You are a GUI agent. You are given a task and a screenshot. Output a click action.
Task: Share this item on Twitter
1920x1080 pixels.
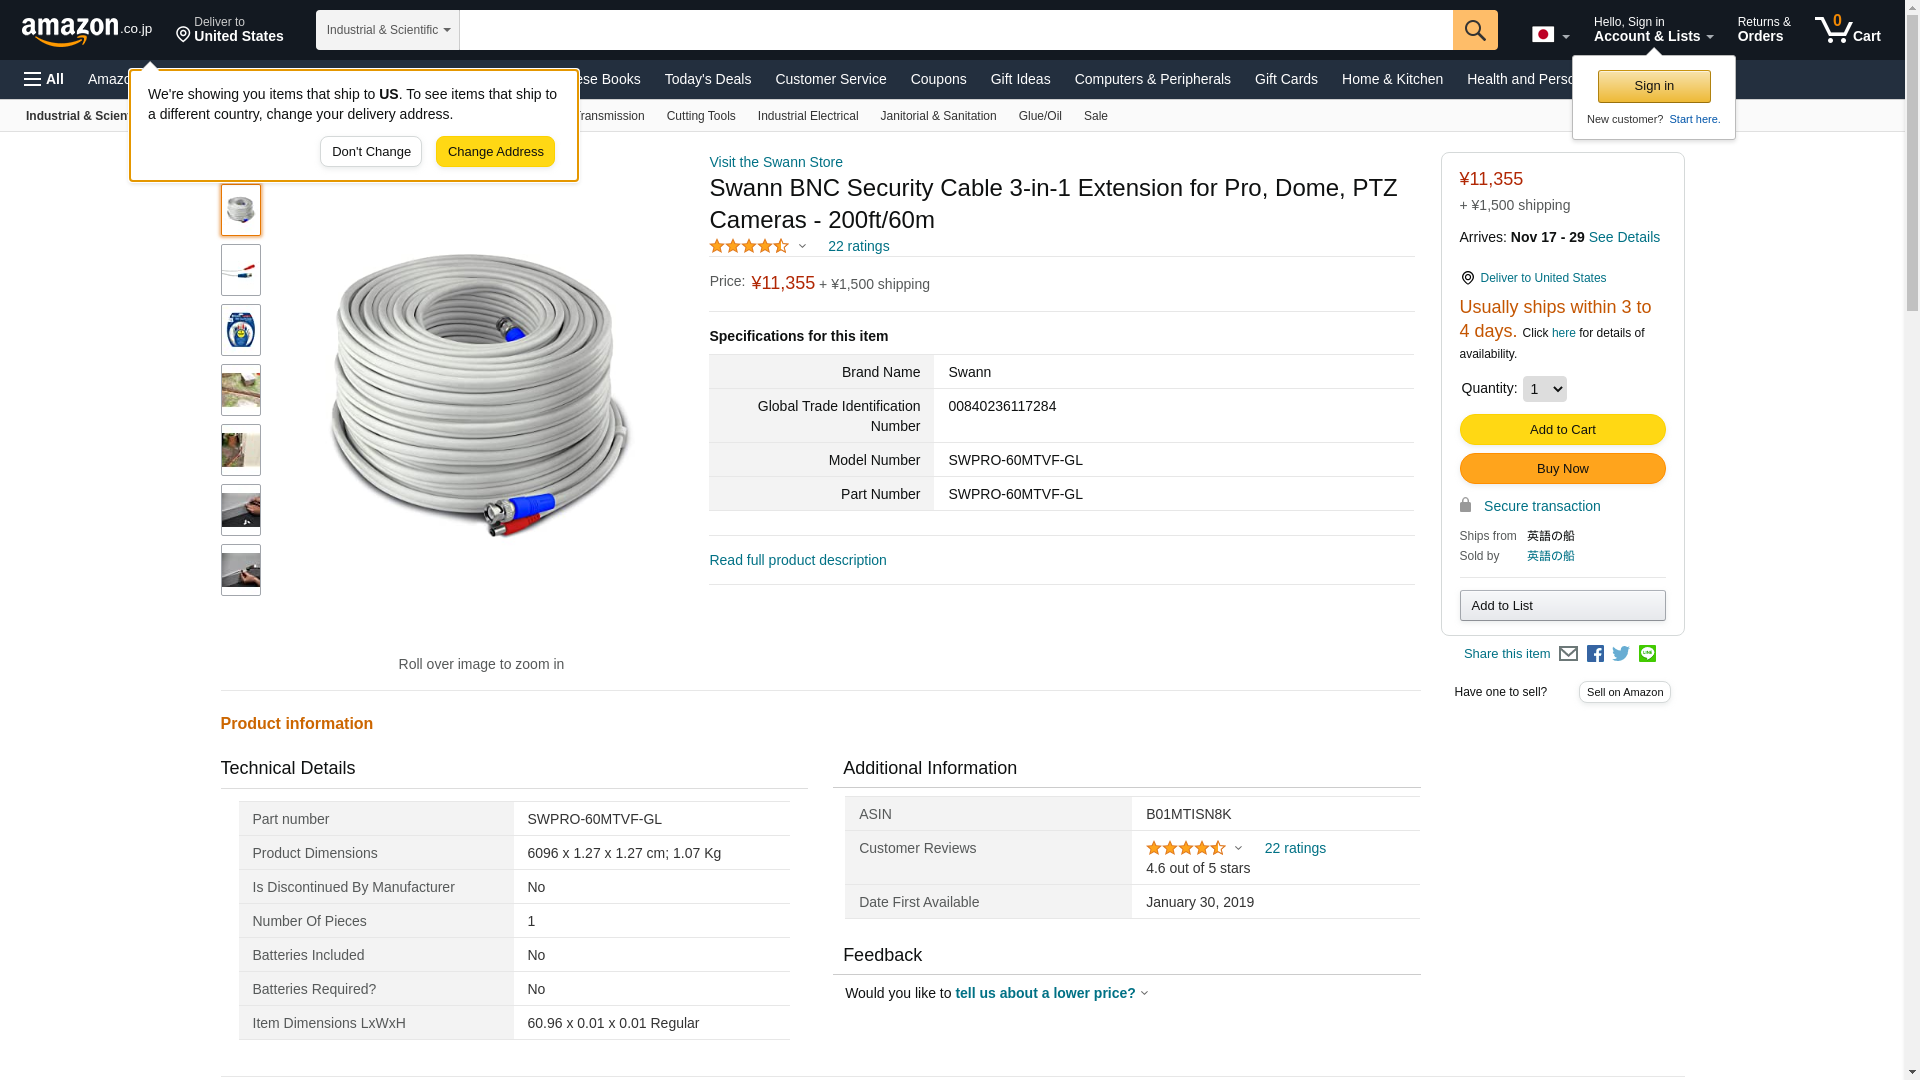coord(1621,654)
